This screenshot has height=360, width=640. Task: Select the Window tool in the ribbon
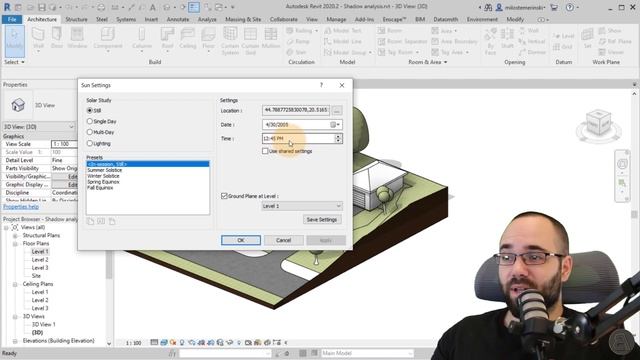pos(77,38)
